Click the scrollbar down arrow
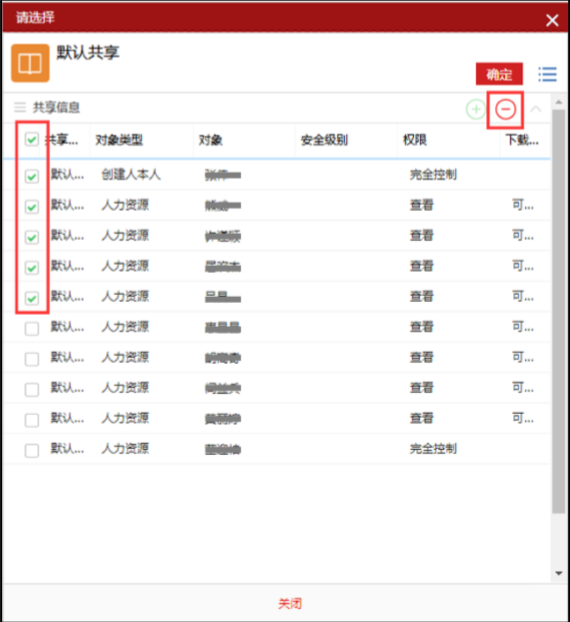Screen dimensions: 570x622 [559, 573]
